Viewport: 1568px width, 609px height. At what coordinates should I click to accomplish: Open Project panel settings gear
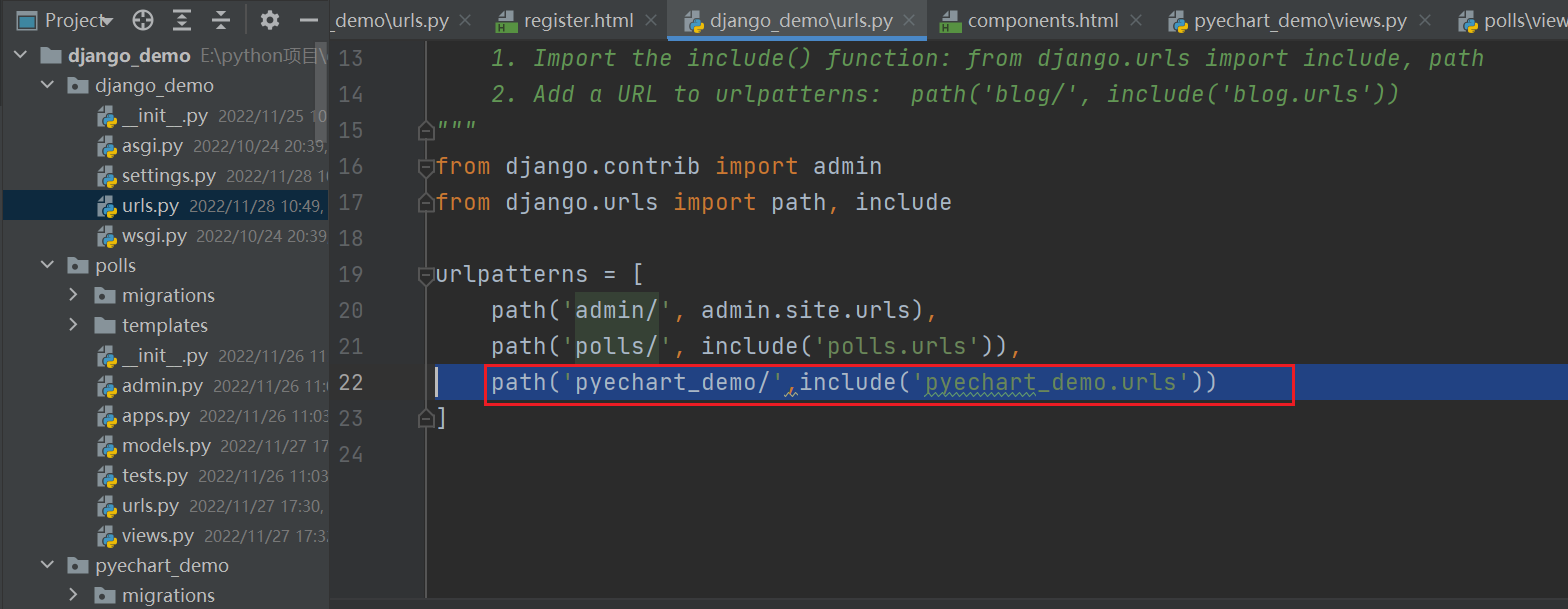click(x=270, y=20)
